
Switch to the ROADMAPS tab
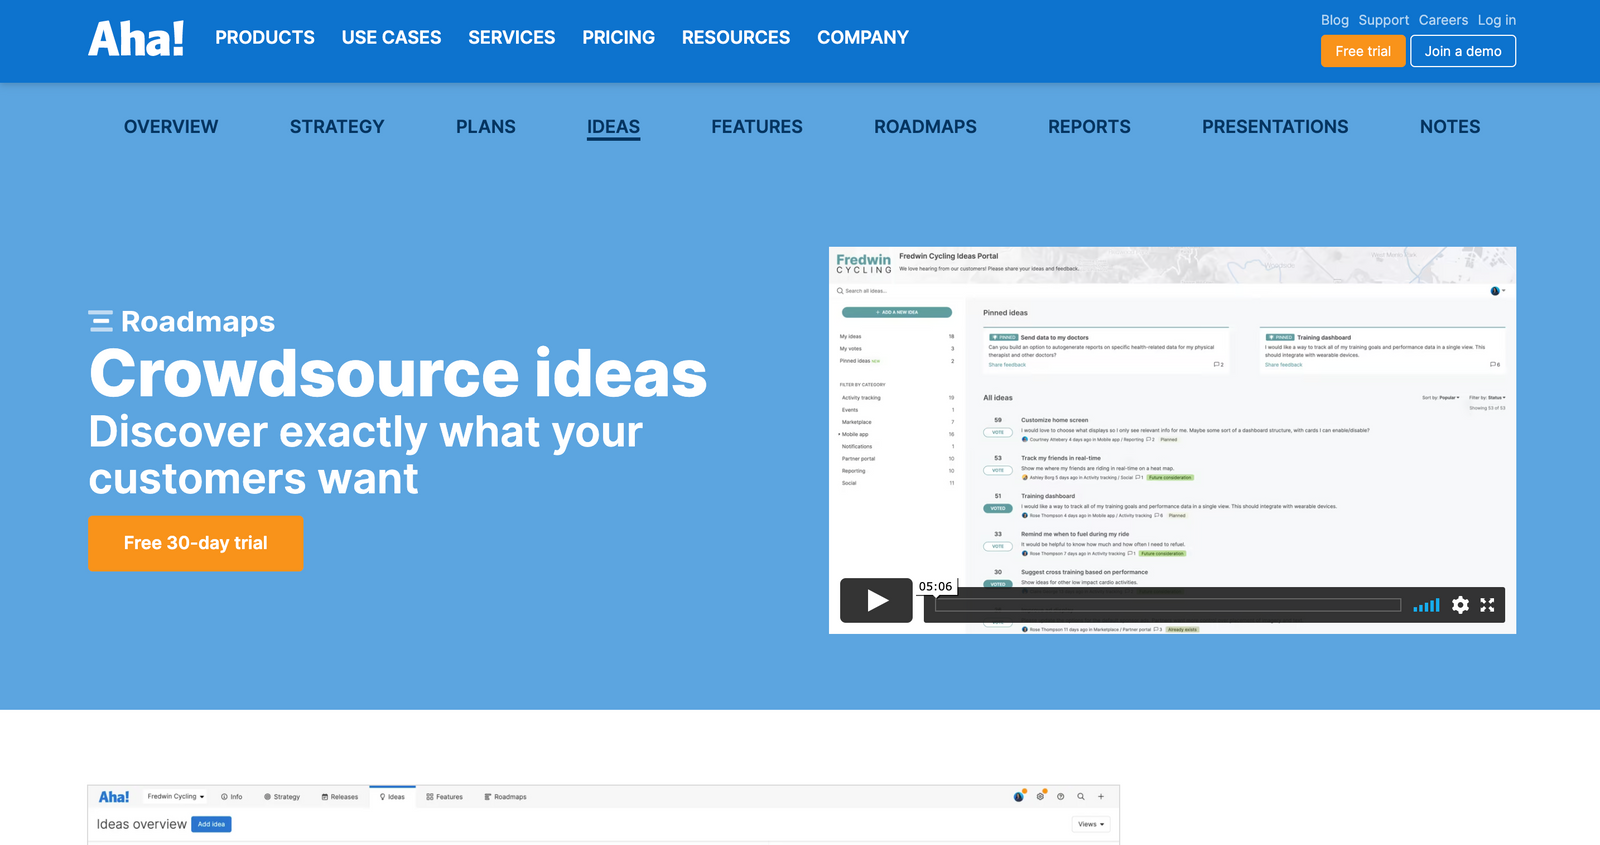coord(925,127)
